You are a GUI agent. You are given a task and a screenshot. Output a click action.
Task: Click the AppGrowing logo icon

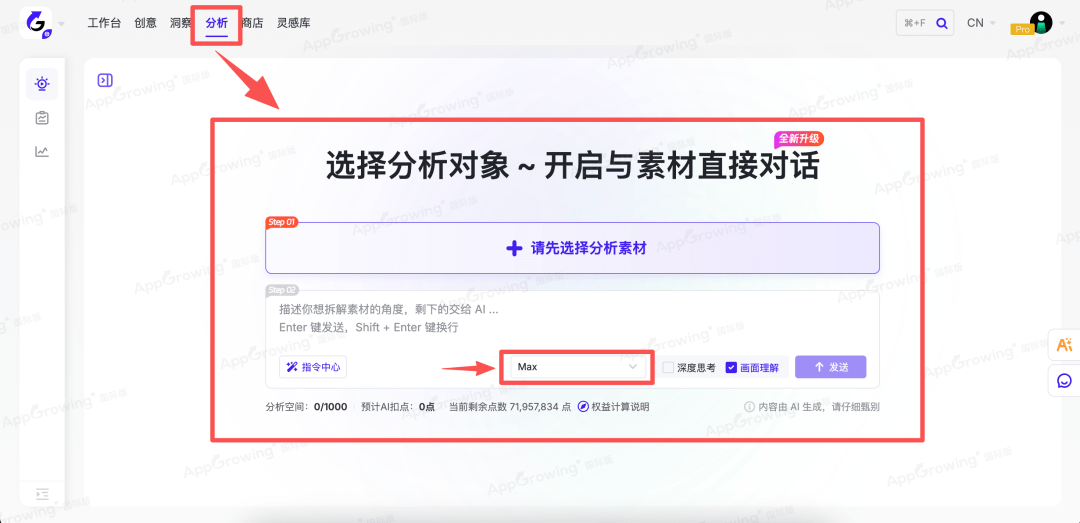[x=36, y=23]
